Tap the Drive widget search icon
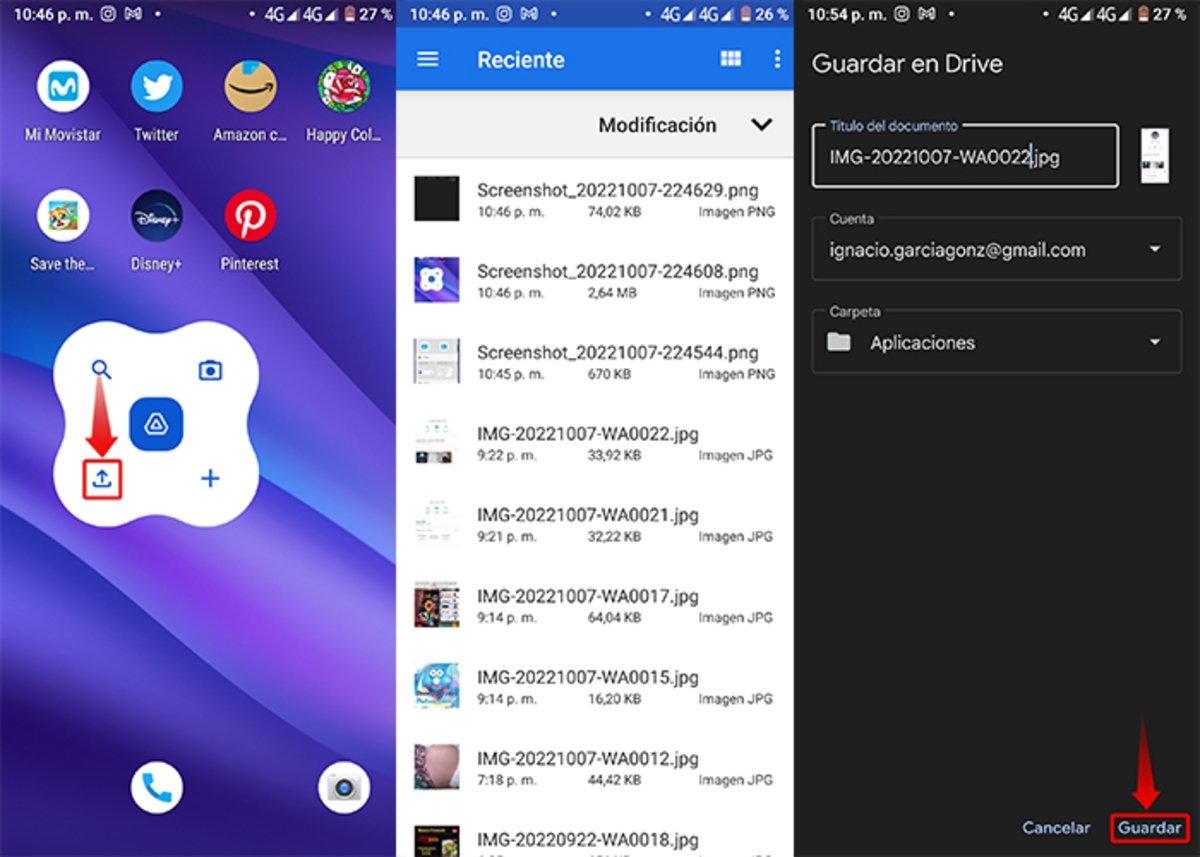1200x857 pixels. pos(101,369)
